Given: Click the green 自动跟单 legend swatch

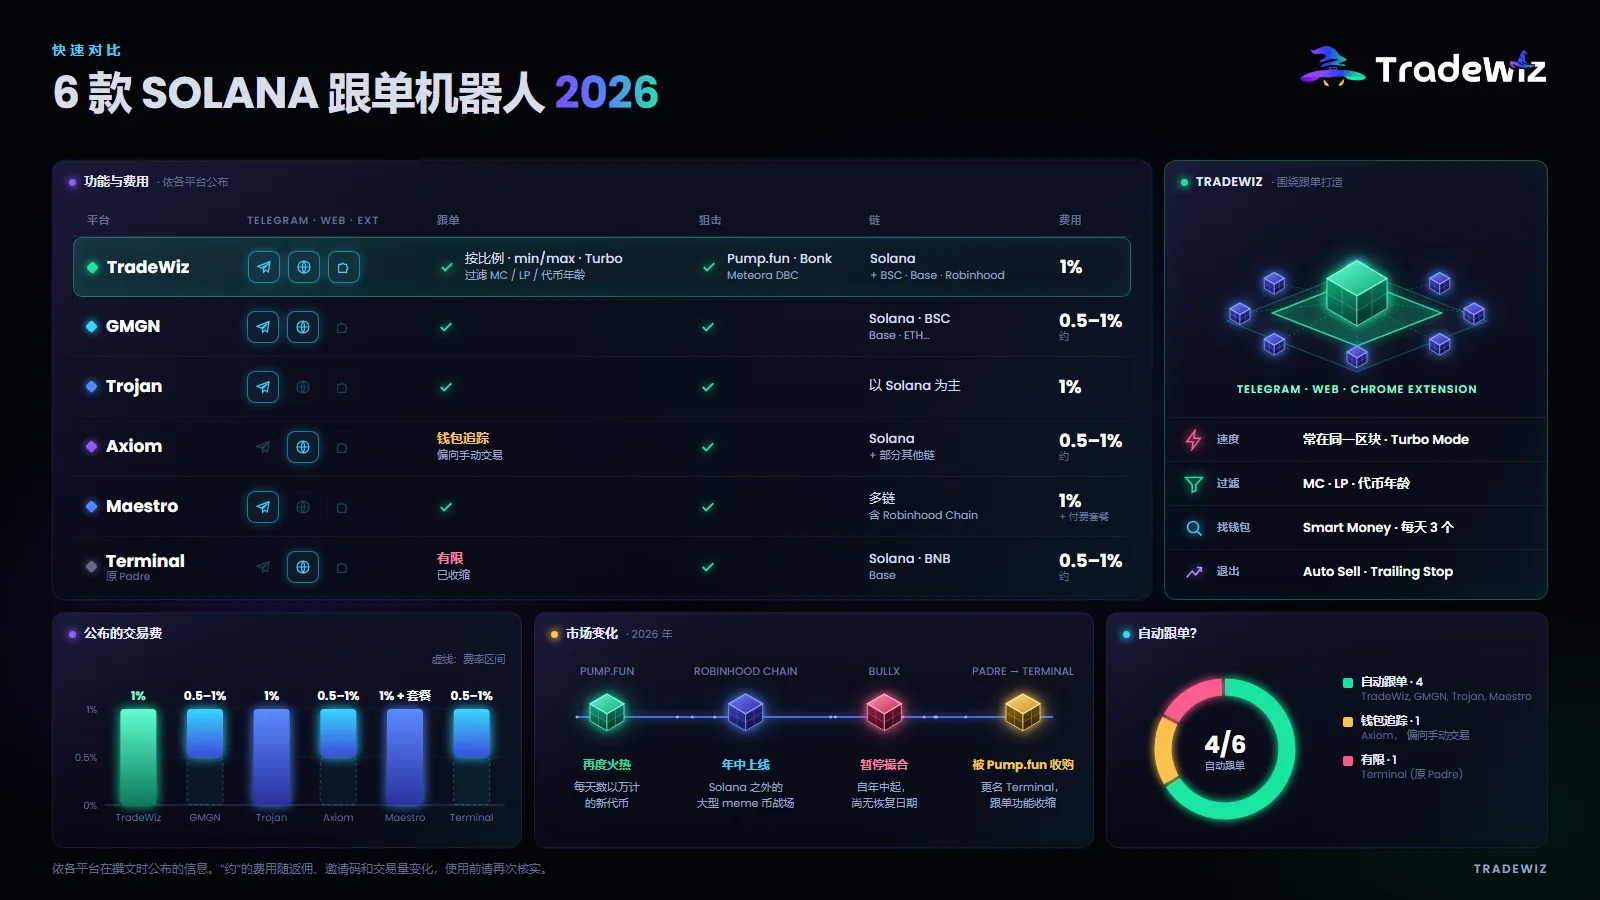Looking at the screenshot, I should (1348, 683).
